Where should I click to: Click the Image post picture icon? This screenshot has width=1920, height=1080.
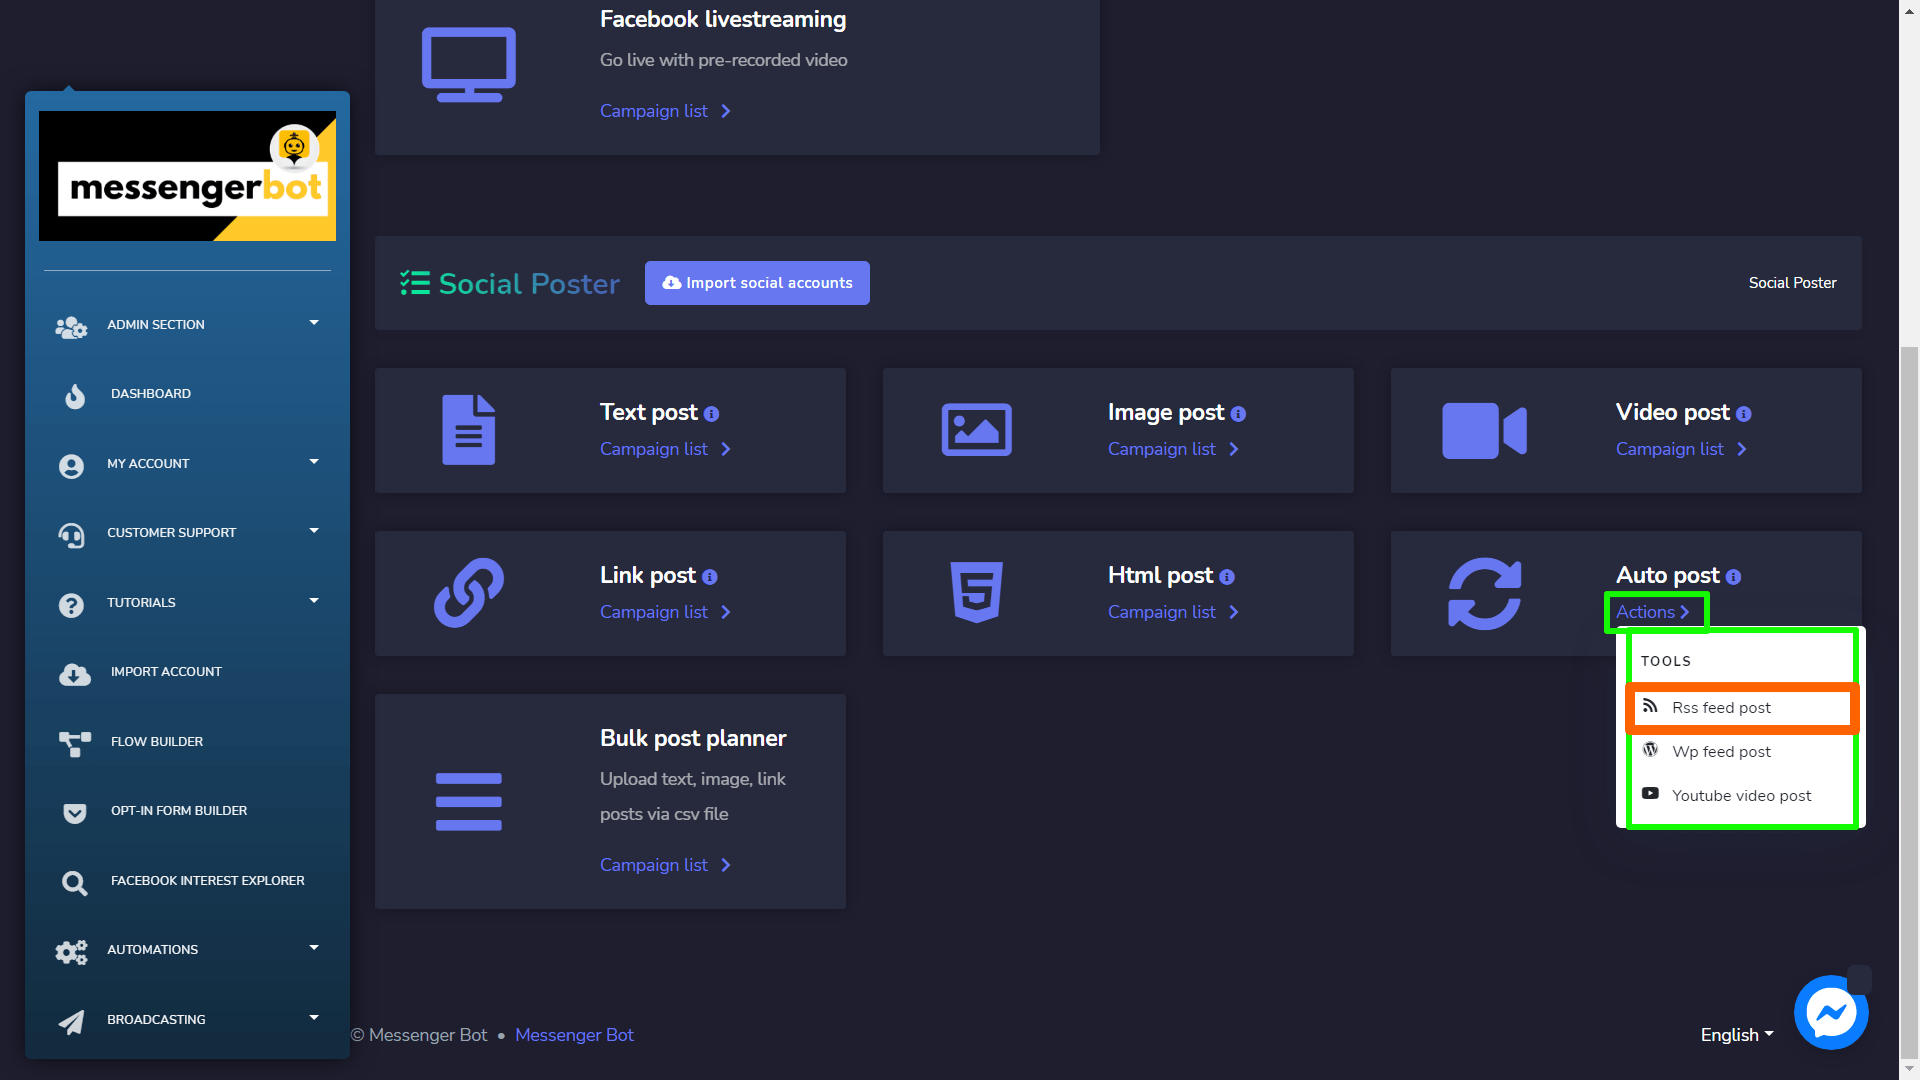click(x=977, y=430)
